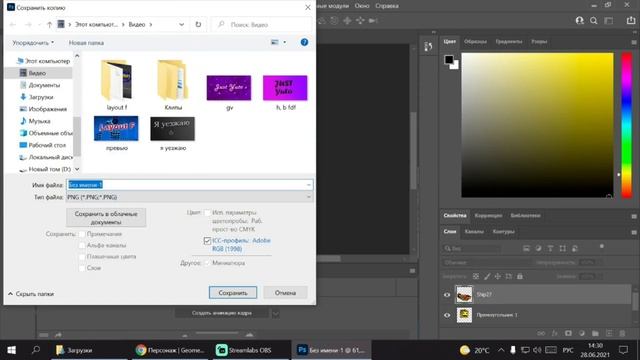
Task: Open Properties panel flyout menu
Action: pos(634,216)
